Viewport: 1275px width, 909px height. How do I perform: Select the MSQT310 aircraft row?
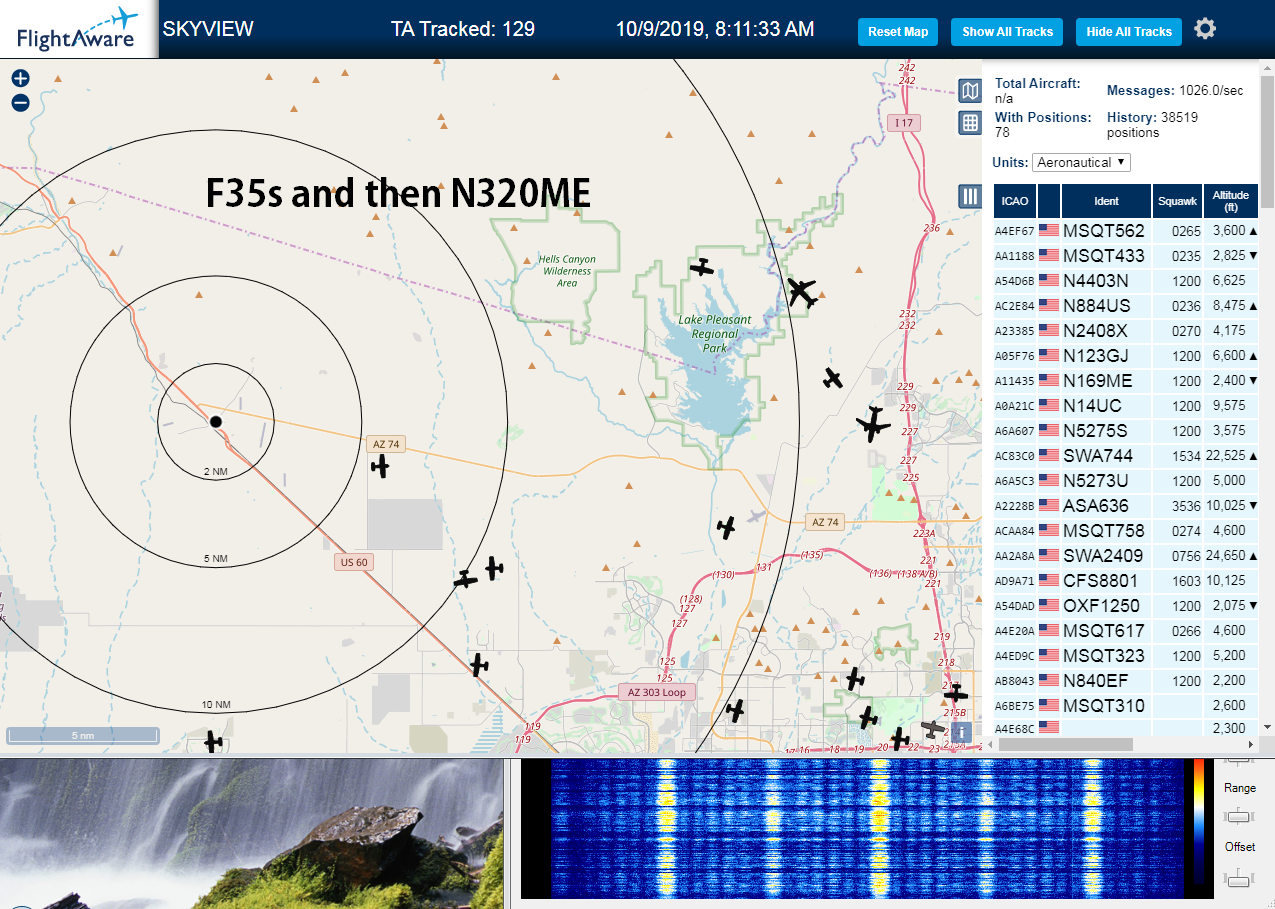[1126, 705]
